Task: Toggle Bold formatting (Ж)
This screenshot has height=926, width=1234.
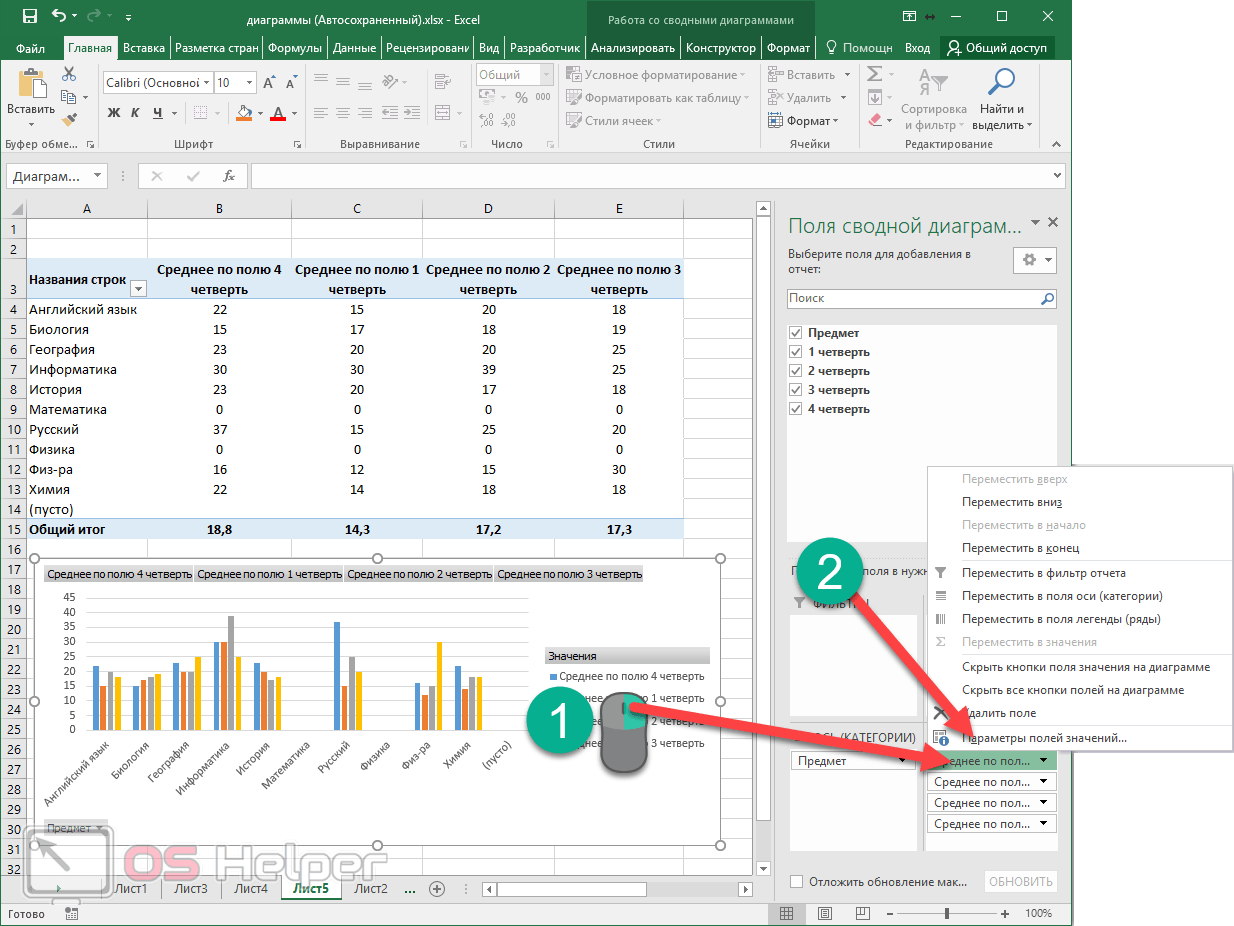Action: pyautogui.click(x=113, y=112)
